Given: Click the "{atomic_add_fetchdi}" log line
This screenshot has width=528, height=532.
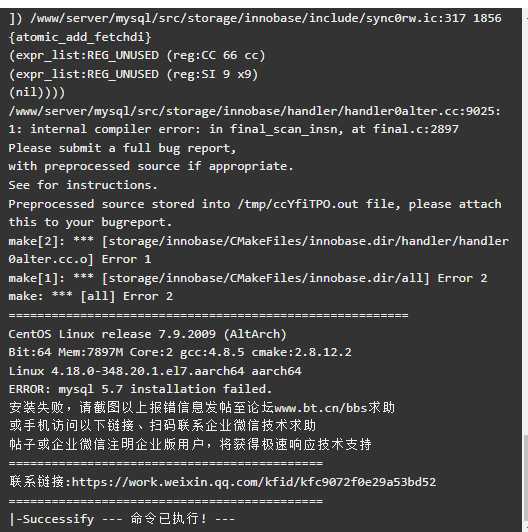Looking at the screenshot, I should point(80,37).
